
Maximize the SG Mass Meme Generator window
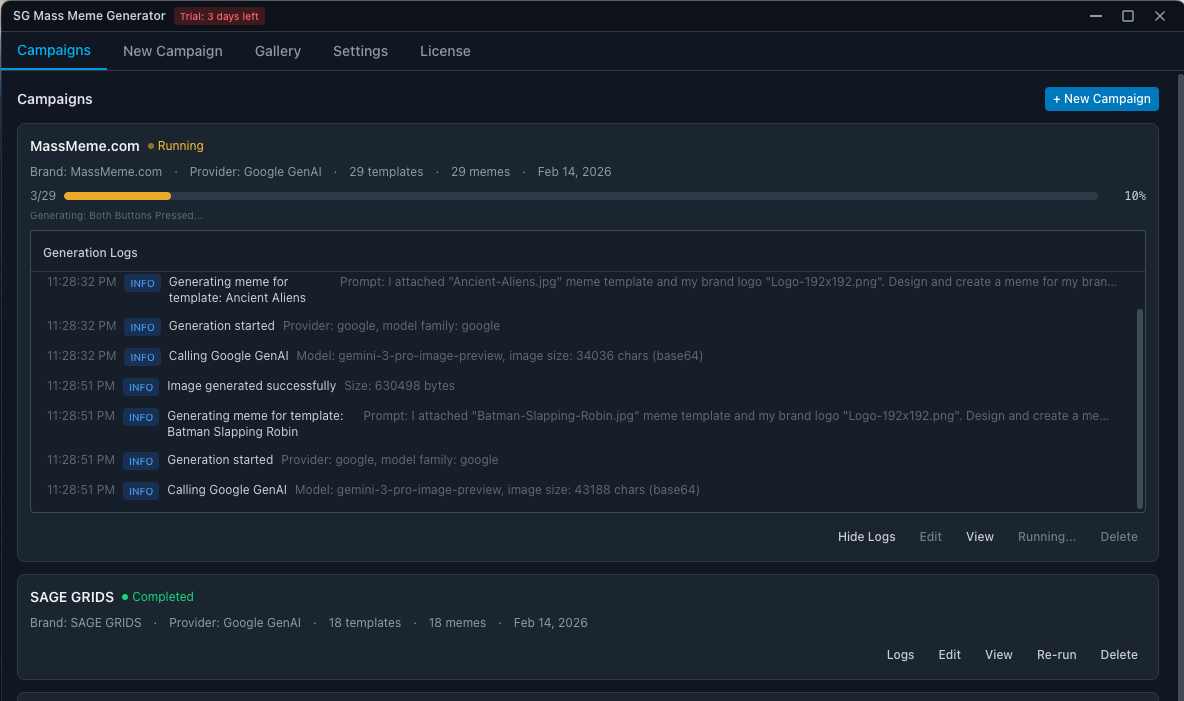click(1127, 16)
